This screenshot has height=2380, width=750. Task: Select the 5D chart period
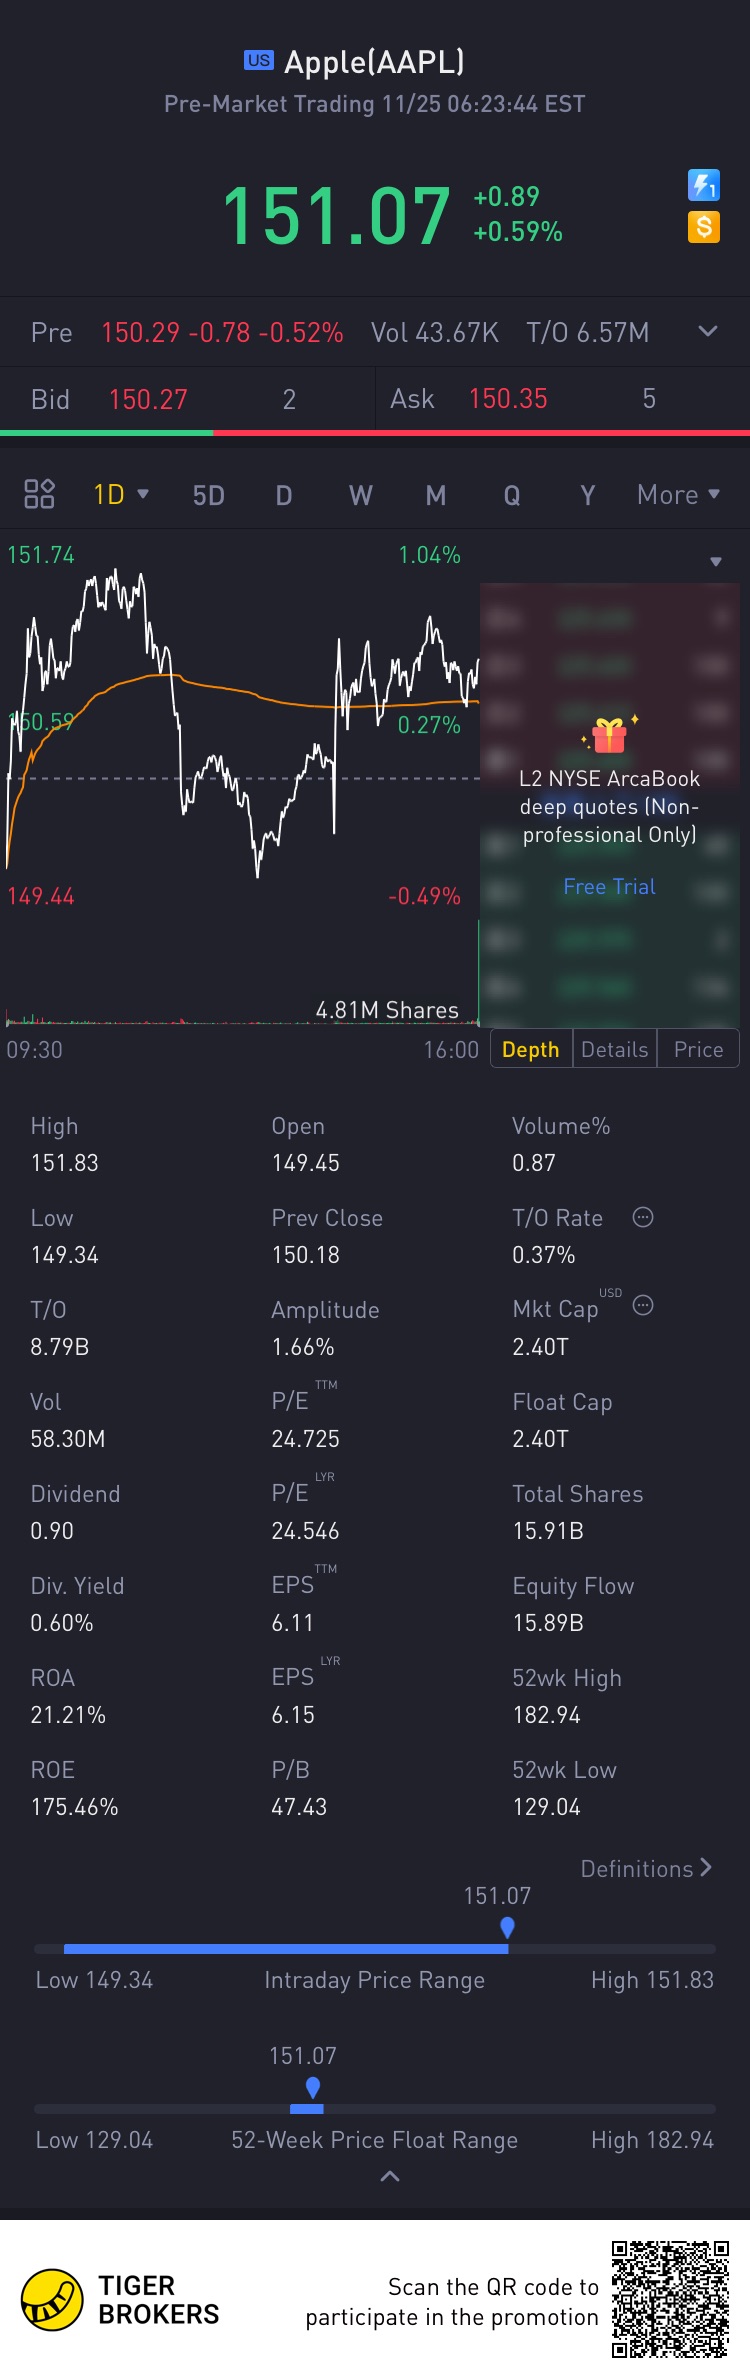click(x=208, y=495)
